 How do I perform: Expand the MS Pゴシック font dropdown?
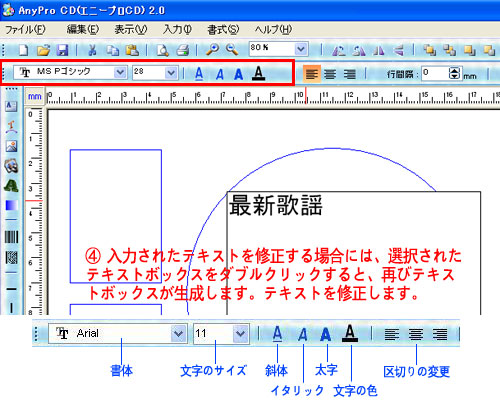[x=120, y=72]
